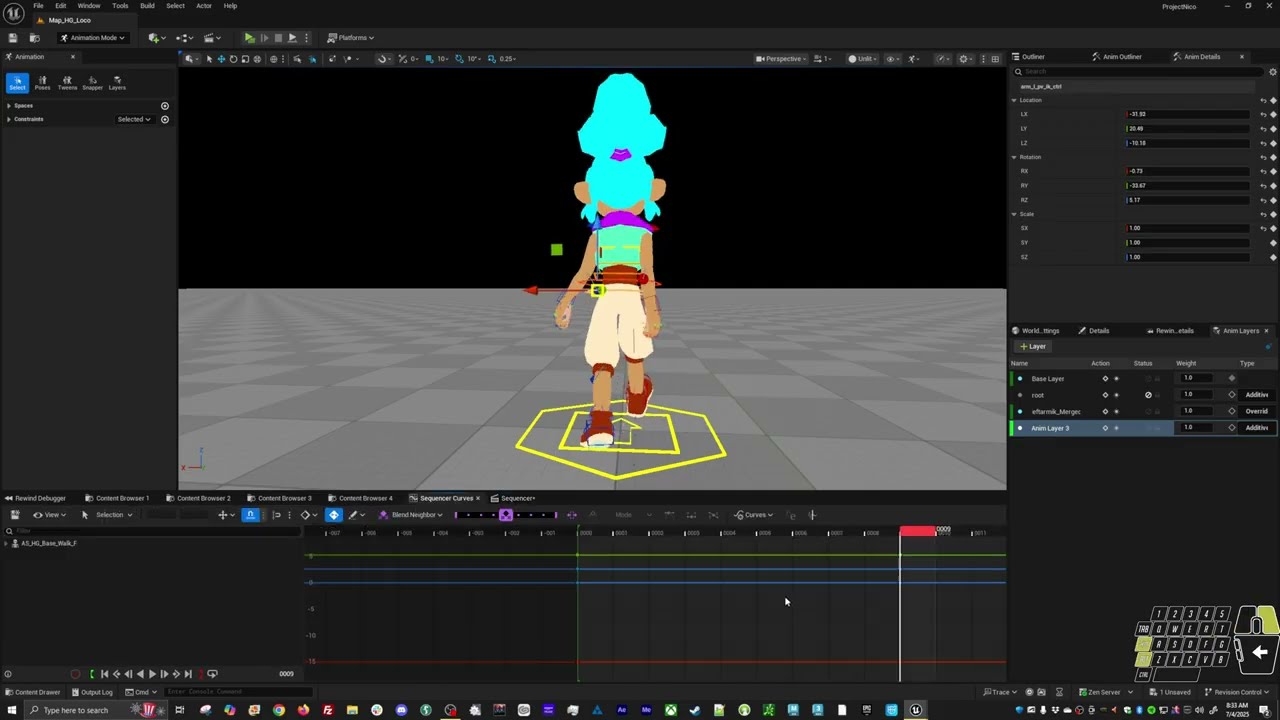Open the Build menu
This screenshot has width=1280, height=720.
click(x=147, y=6)
